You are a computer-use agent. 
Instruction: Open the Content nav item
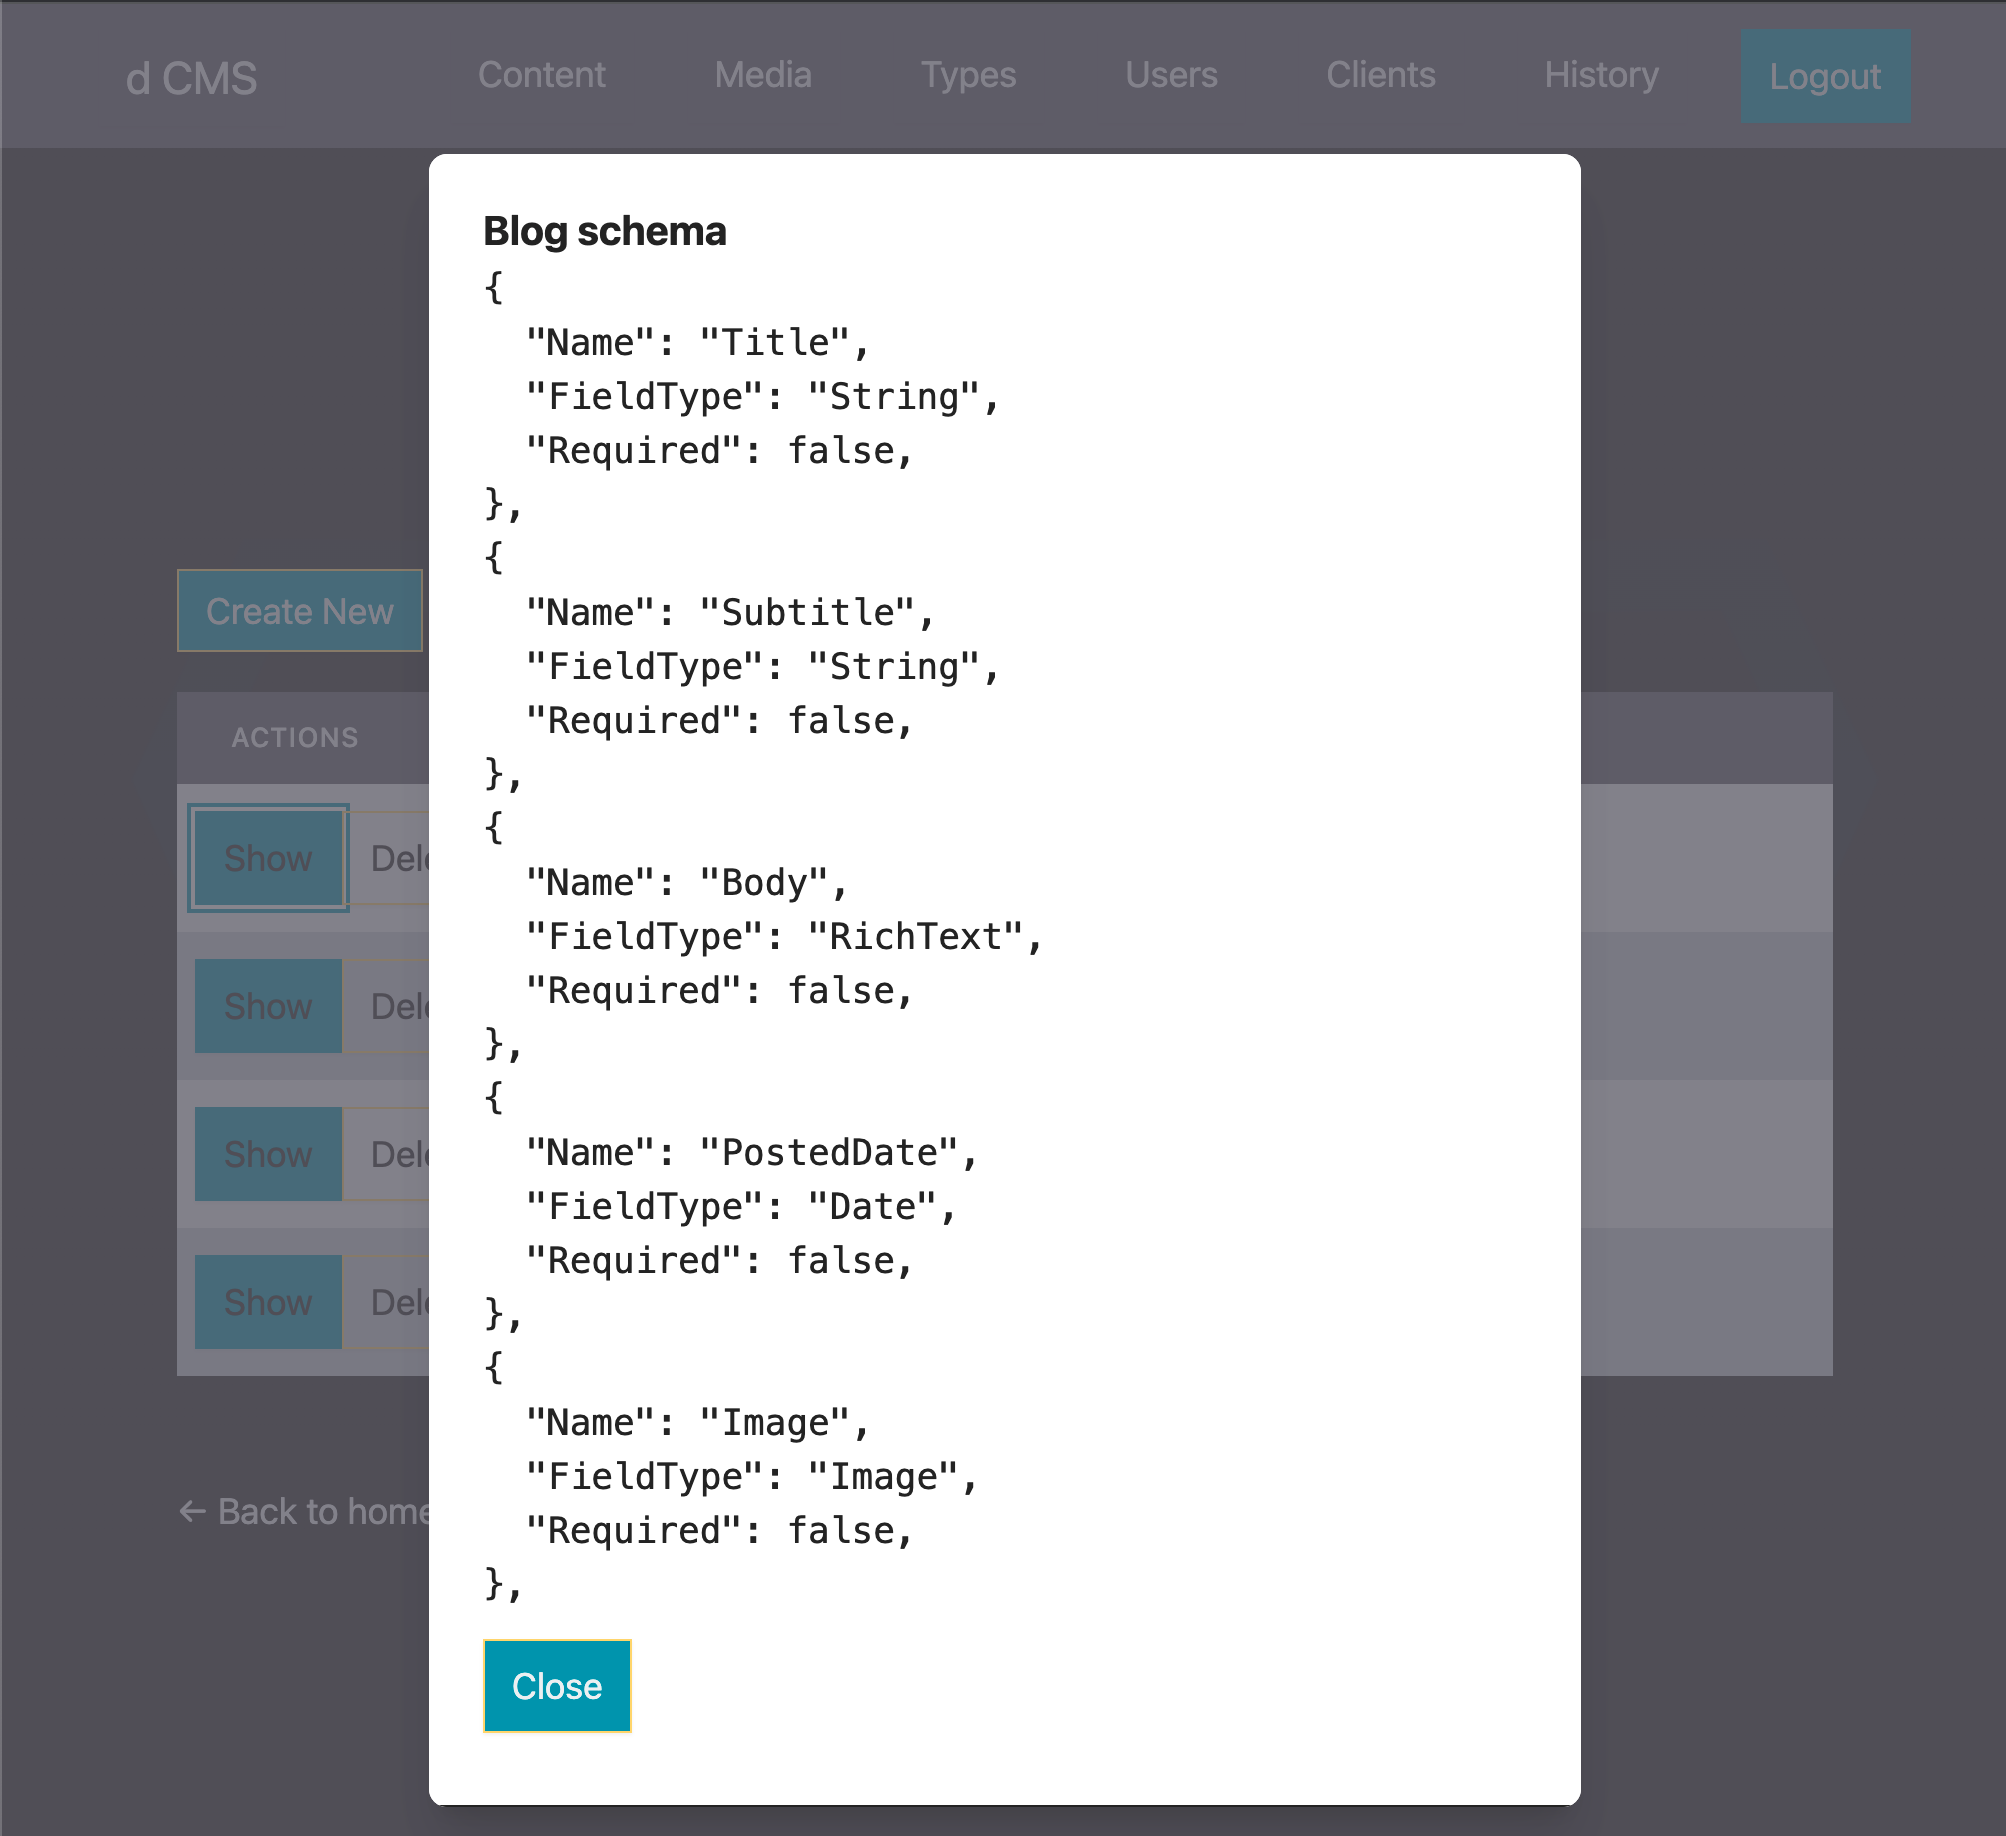point(541,75)
